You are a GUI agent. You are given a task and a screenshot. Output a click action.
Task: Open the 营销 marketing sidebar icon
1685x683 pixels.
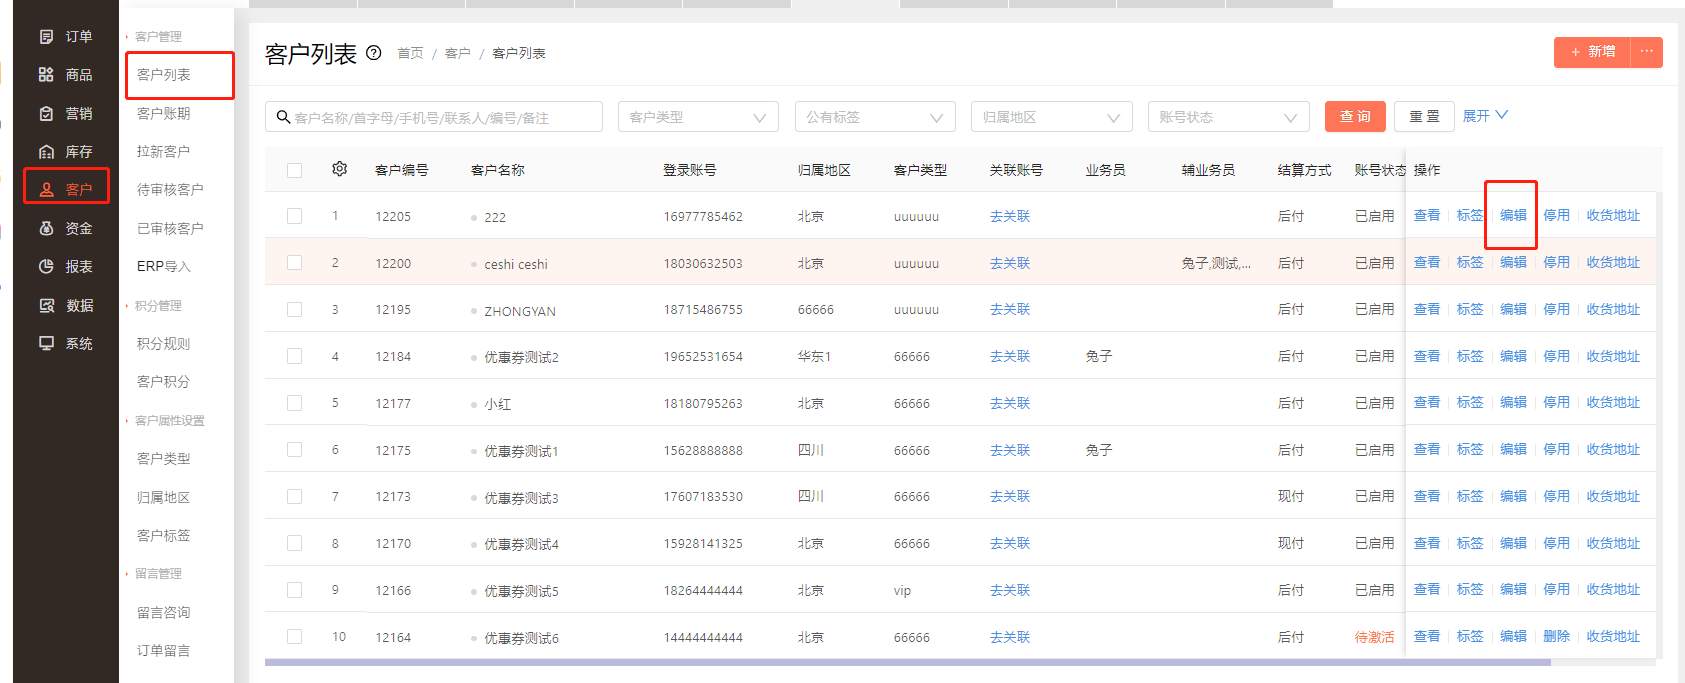click(46, 113)
